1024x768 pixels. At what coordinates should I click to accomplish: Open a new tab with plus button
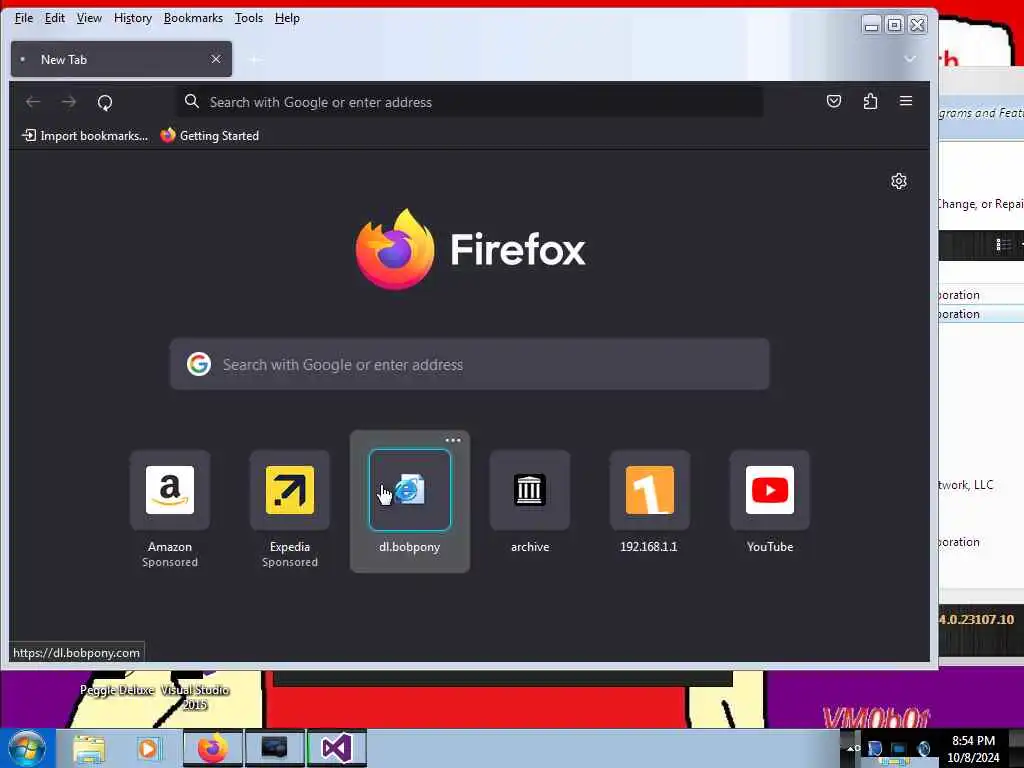255,59
